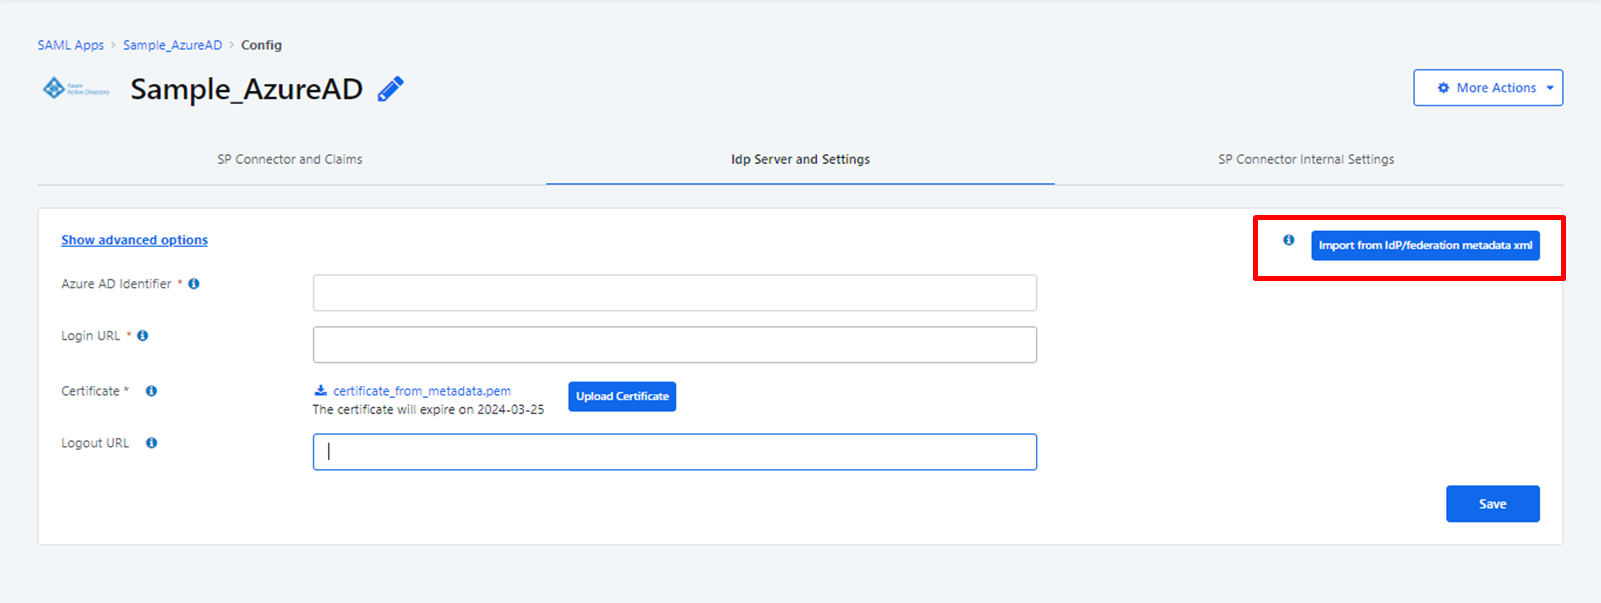Click the Login URL info icon

pyautogui.click(x=143, y=336)
